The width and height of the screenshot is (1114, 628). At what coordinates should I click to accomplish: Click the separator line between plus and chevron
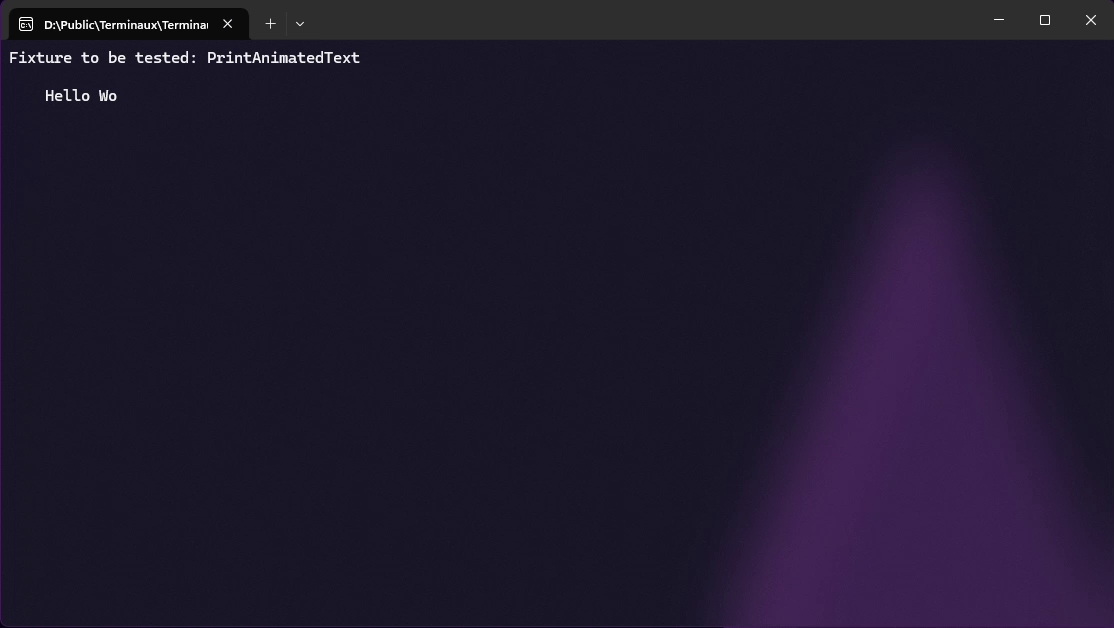[x=286, y=23]
